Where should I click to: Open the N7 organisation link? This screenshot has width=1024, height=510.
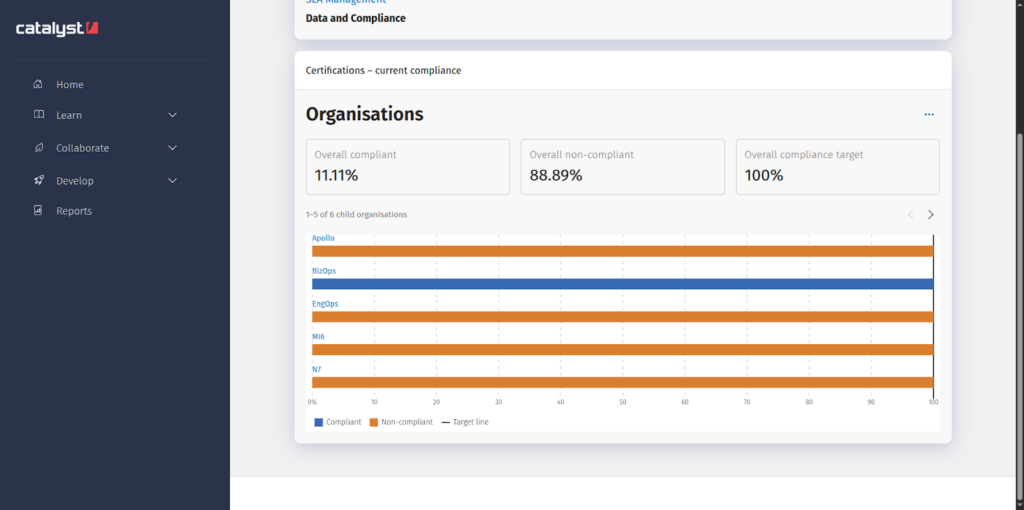pyautogui.click(x=316, y=369)
